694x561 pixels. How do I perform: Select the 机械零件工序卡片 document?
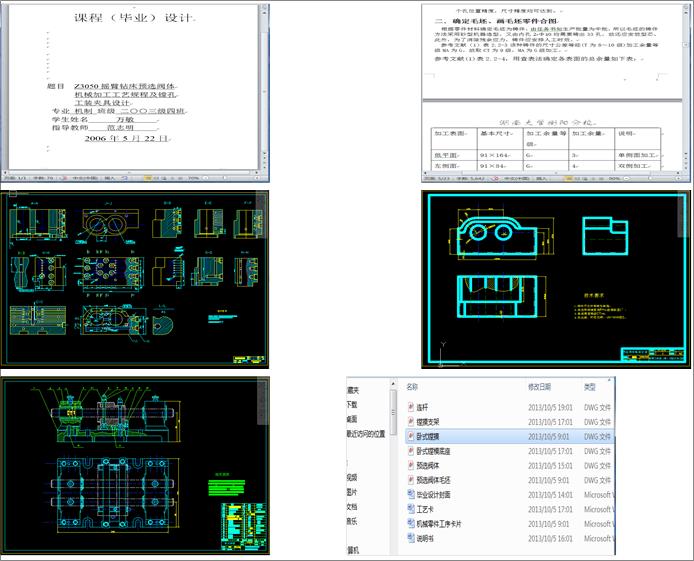pyautogui.click(x=509, y=524)
